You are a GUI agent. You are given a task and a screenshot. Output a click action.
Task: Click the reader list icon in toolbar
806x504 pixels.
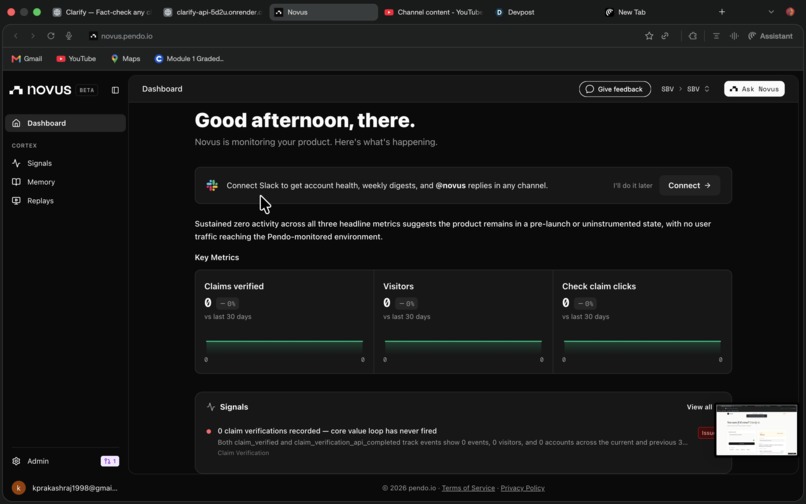coord(716,36)
